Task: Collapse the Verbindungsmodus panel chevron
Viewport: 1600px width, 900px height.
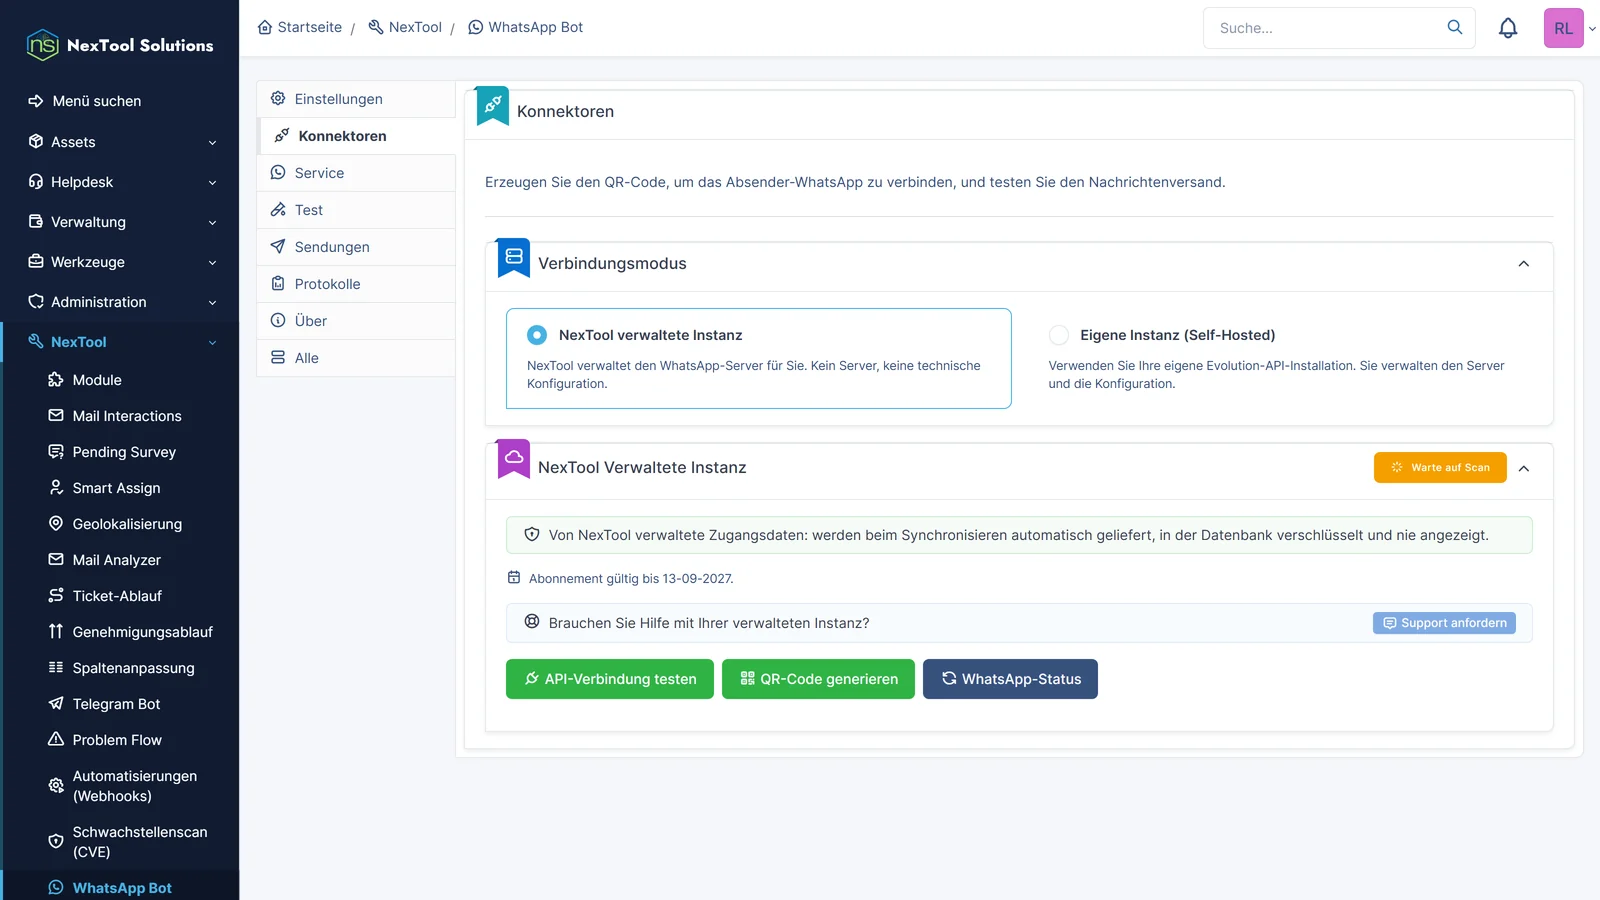Action: 1524,264
